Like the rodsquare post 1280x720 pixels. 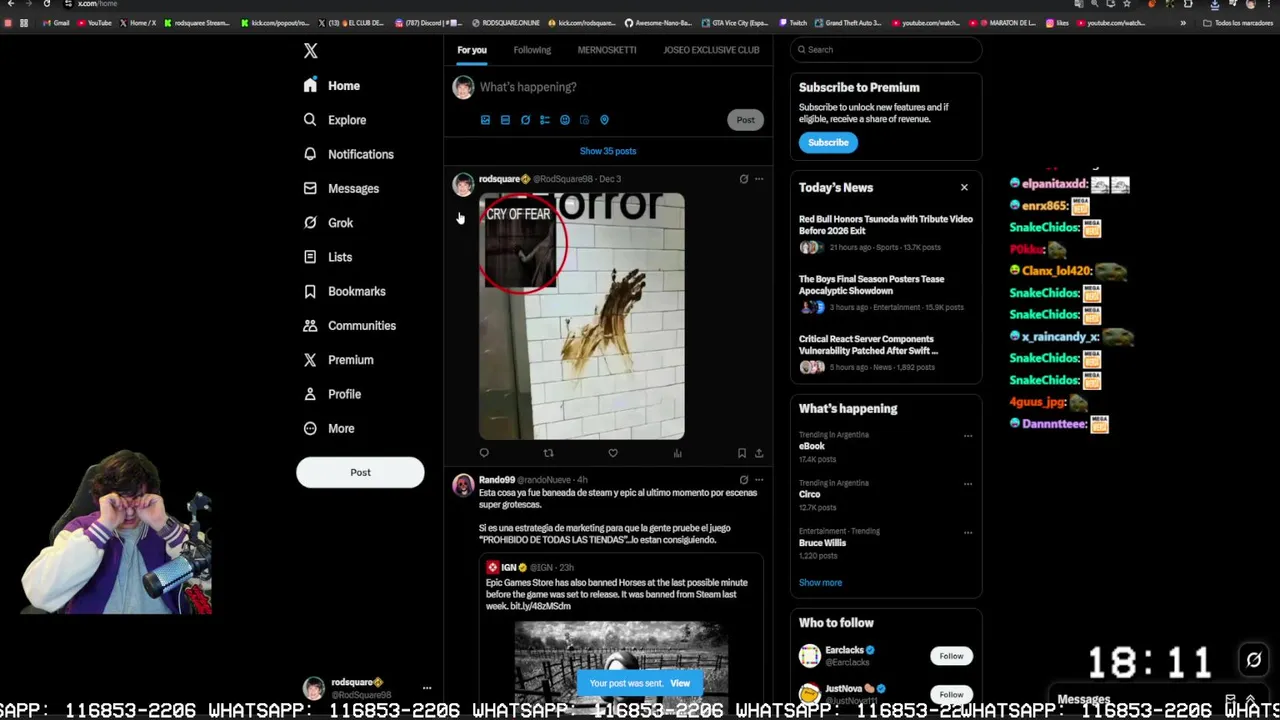coord(613,453)
